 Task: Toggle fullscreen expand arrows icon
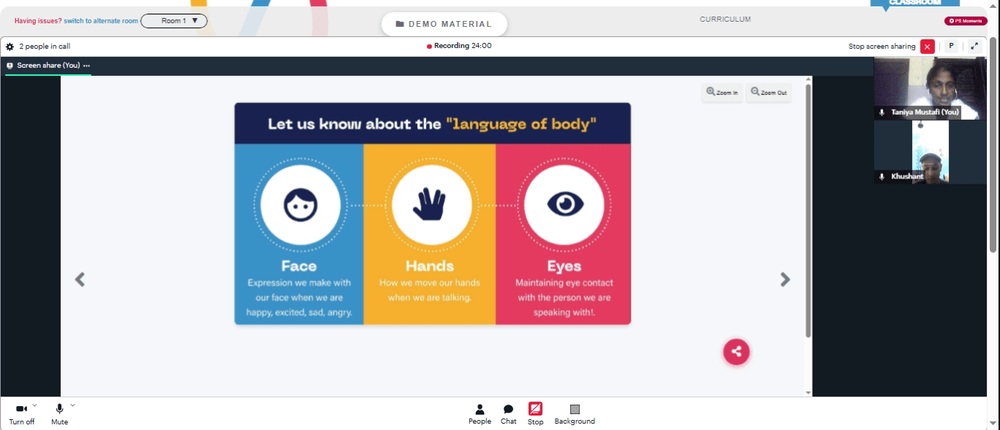[x=974, y=46]
